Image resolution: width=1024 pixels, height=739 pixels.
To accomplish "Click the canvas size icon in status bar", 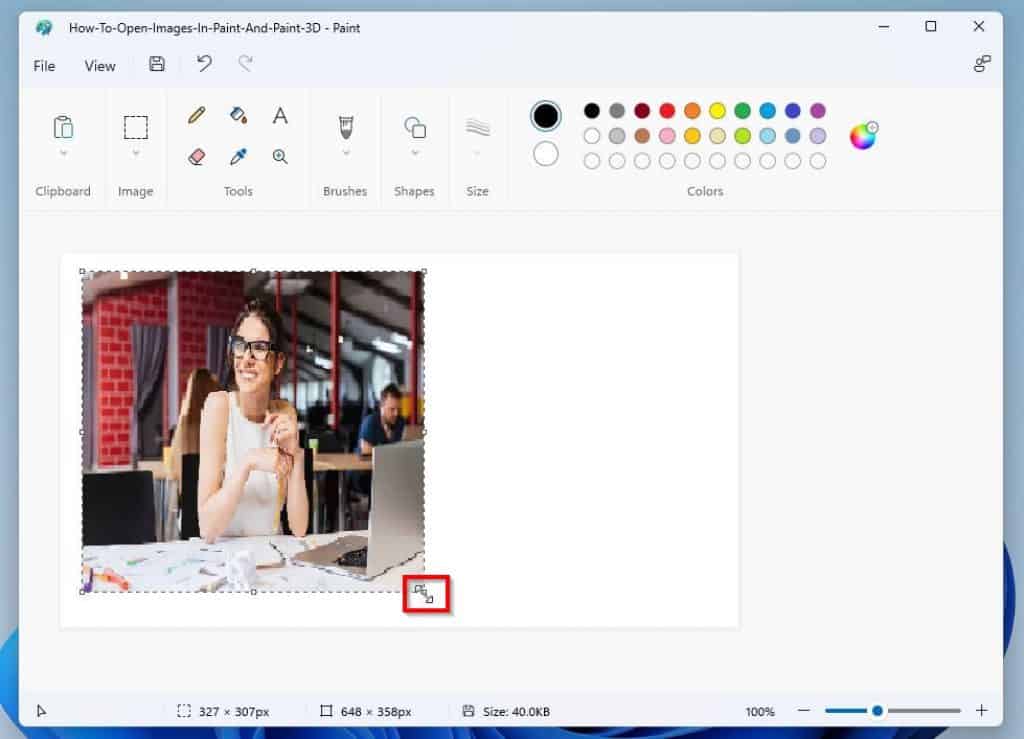I will tap(326, 711).
